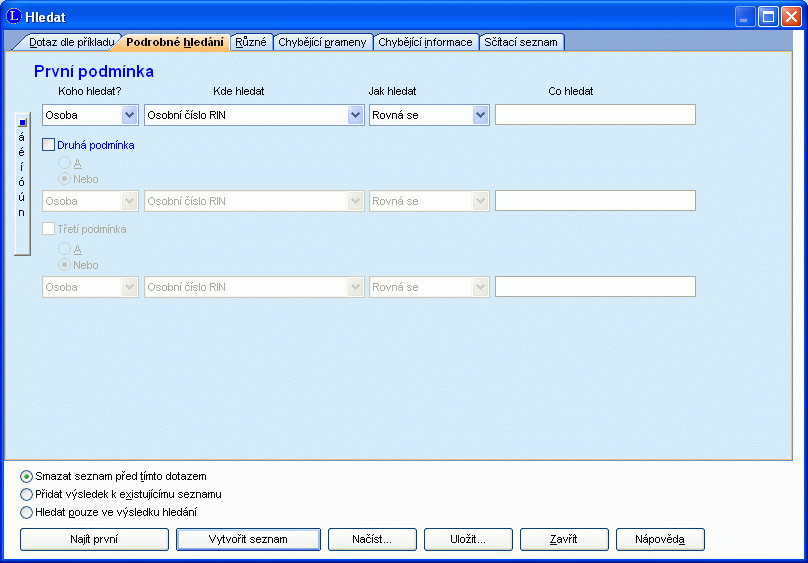Image resolution: width=808 pixels, height=563 pixels.
Task: Select the Nebo radio under Druhá podmínka
Action: [x=64, y=179]
